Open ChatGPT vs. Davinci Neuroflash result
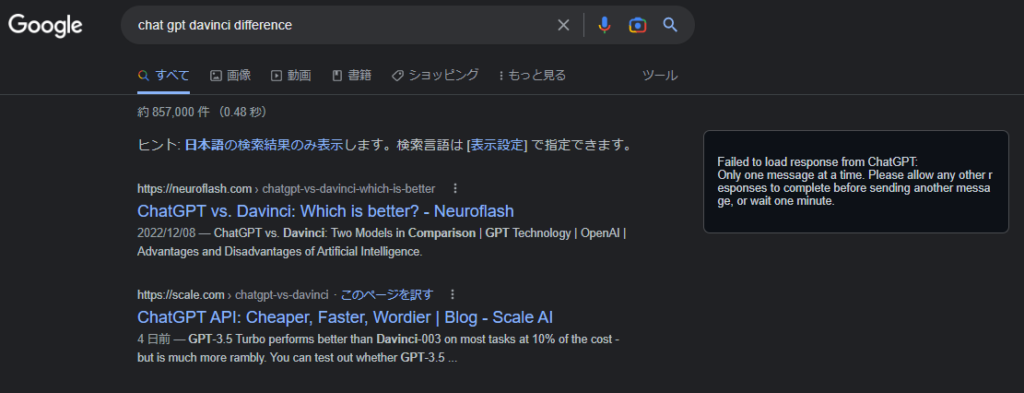Viewport: 1024px width, 393px height. (326, 212)
